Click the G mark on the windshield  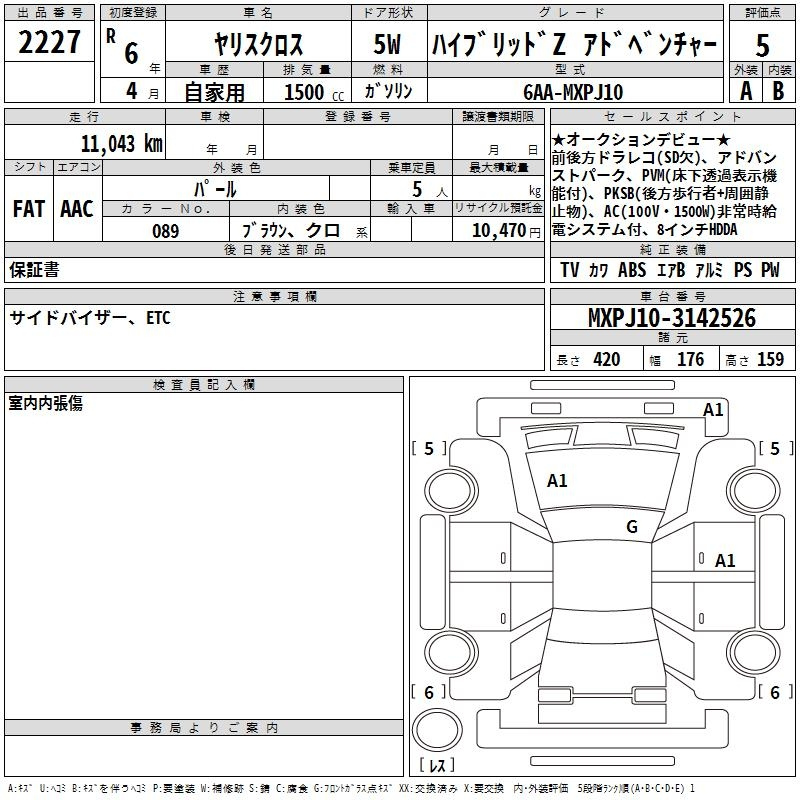tap(632, 527)
